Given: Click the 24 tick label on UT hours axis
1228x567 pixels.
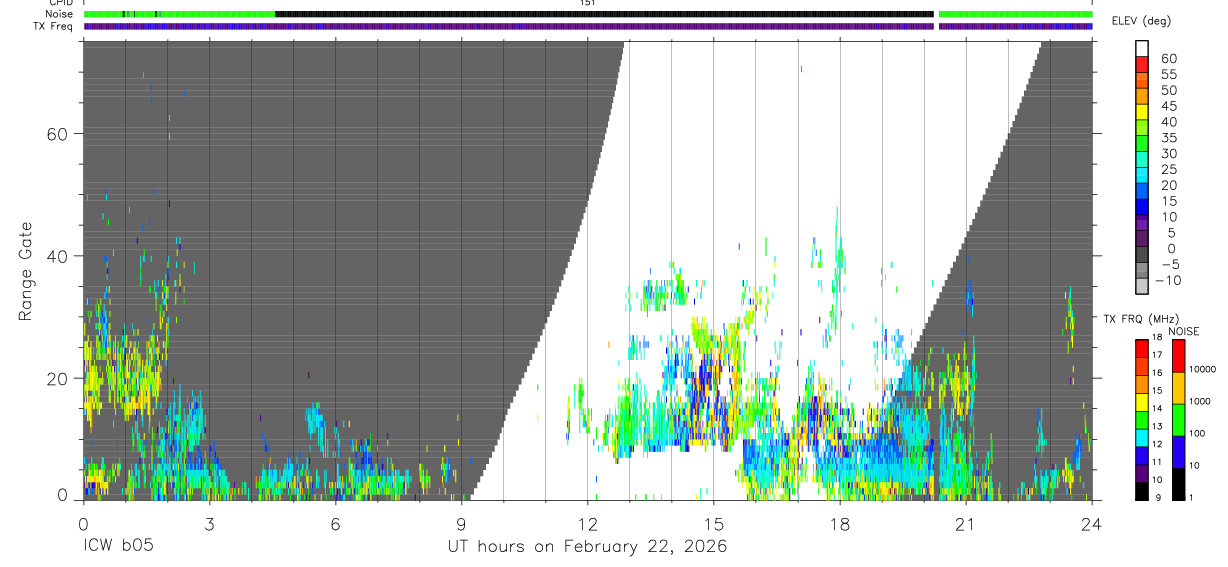Looking at the screenshot, I should click(1091, 523).
